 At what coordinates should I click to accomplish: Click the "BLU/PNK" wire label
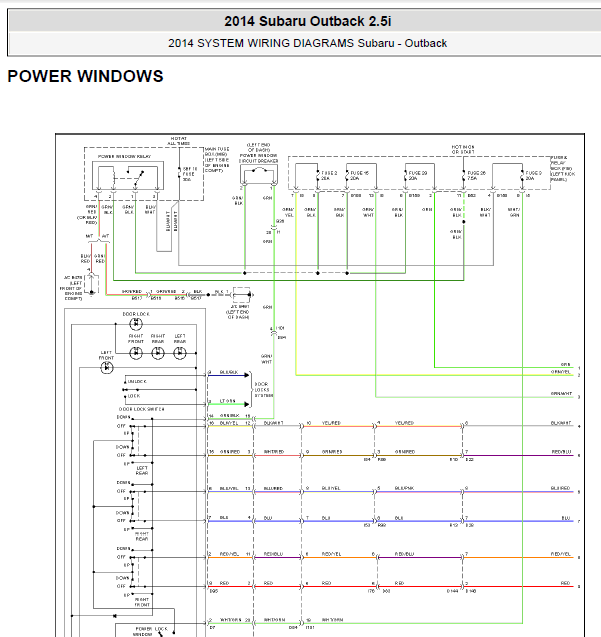pos(404,488)
